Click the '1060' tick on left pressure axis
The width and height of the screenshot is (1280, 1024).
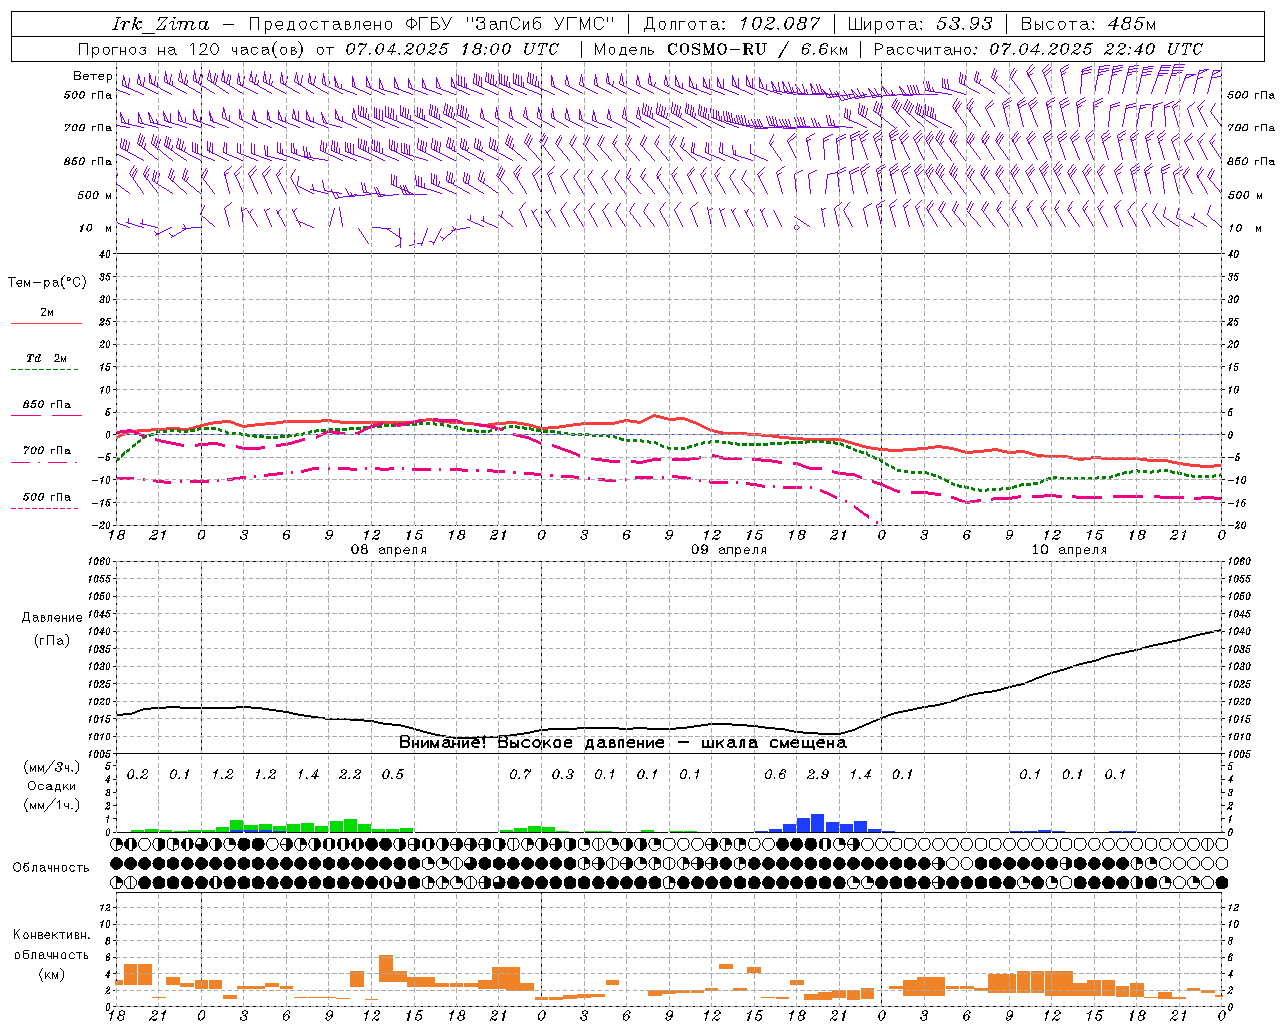tap(101, 562)
